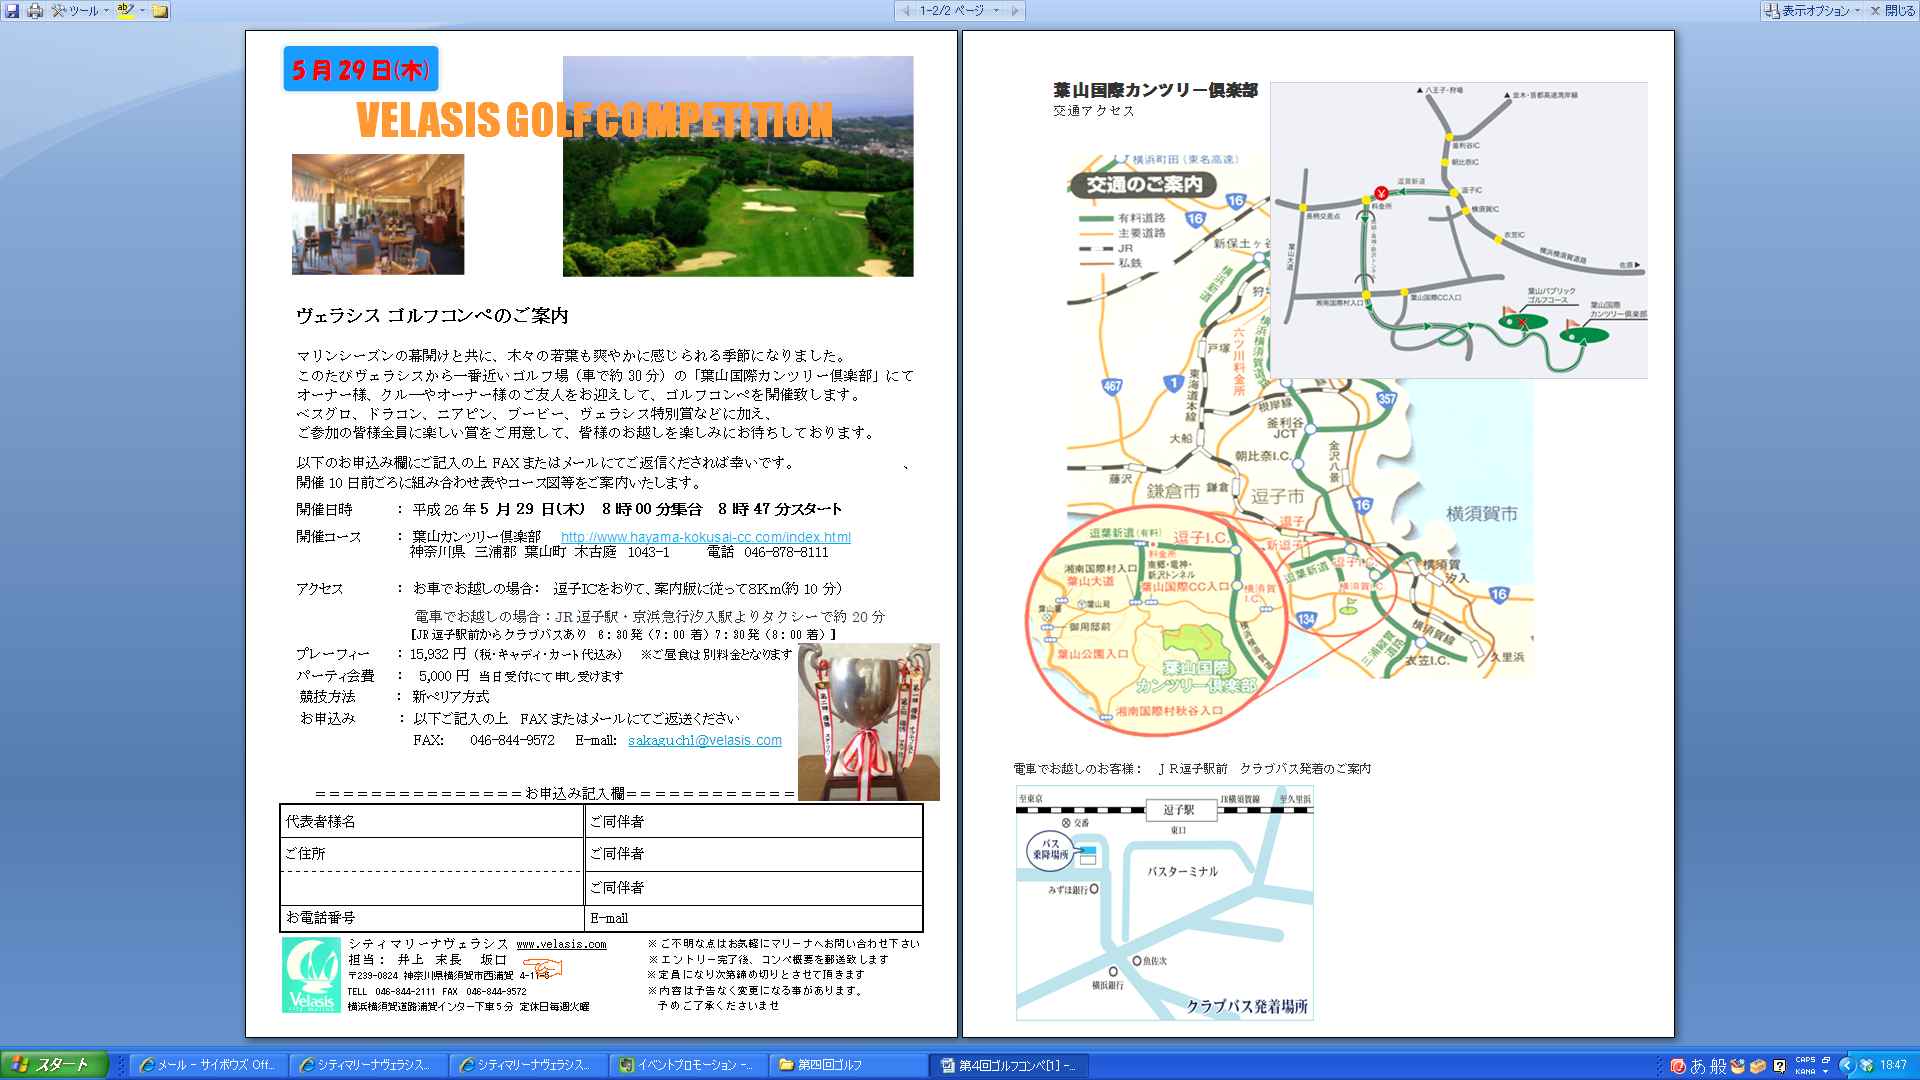Click the IME toolbox icon
Viewport: 1920px width, 1080px height.
[x=1757, y=1066]
